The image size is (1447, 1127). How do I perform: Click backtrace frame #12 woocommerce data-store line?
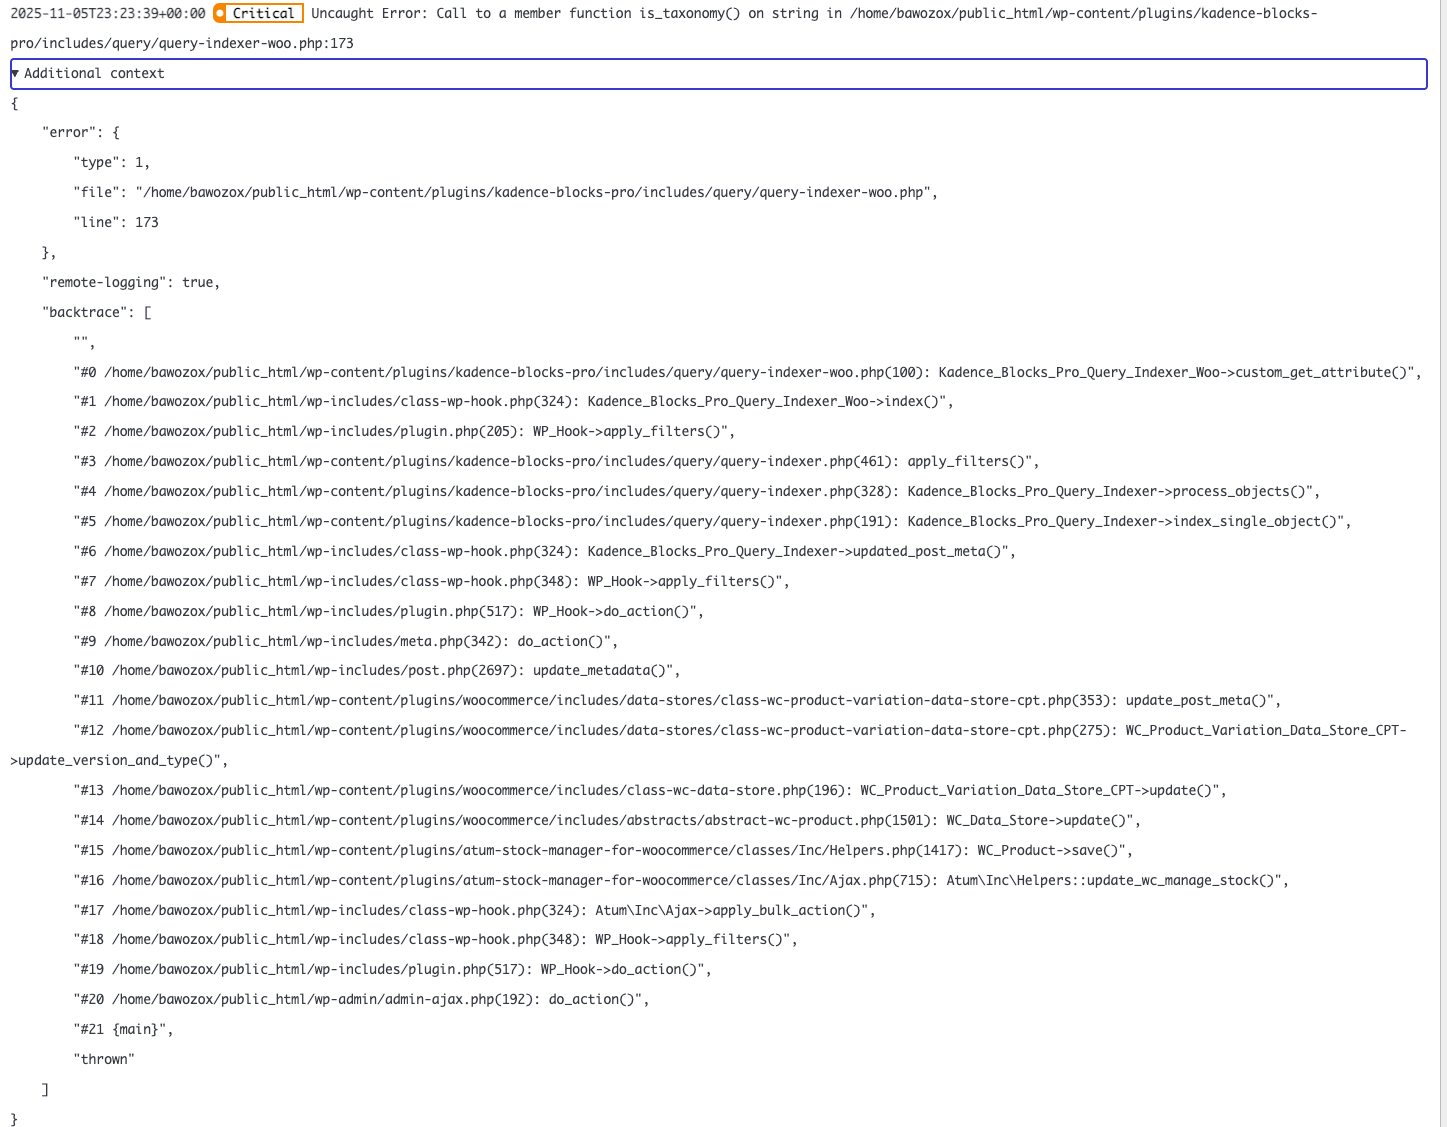[x=740, y=730]
